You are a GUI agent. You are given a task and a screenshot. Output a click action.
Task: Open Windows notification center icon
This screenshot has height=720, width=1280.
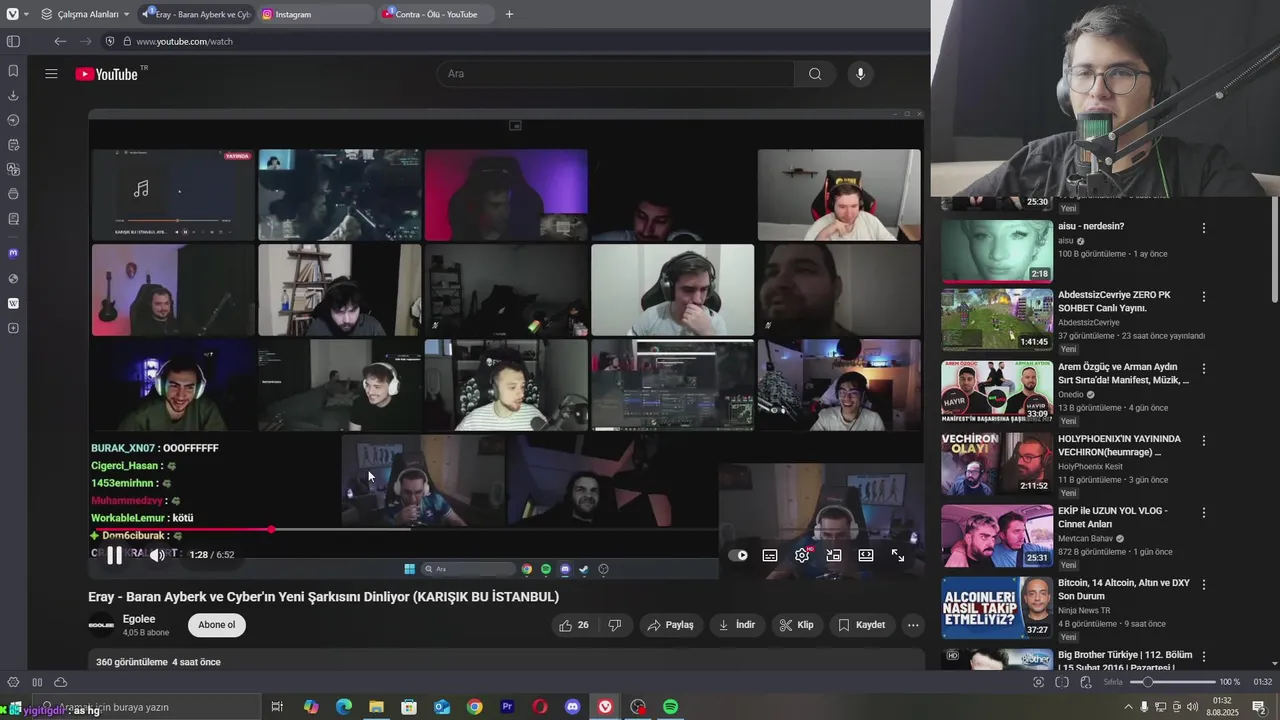pyautogui.click(x=1259, y=707)
